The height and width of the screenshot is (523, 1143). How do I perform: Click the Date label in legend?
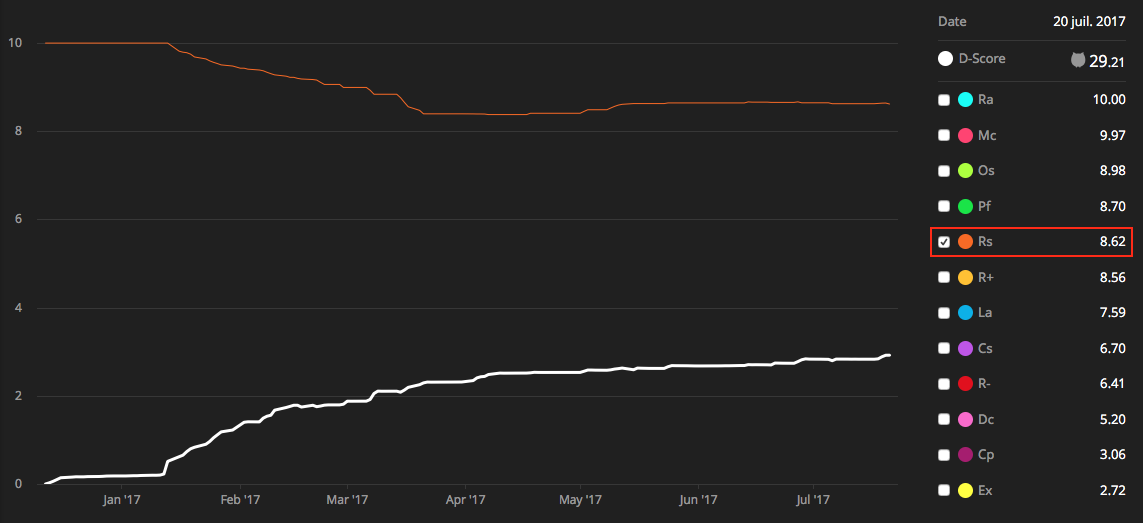coord(952,21)
